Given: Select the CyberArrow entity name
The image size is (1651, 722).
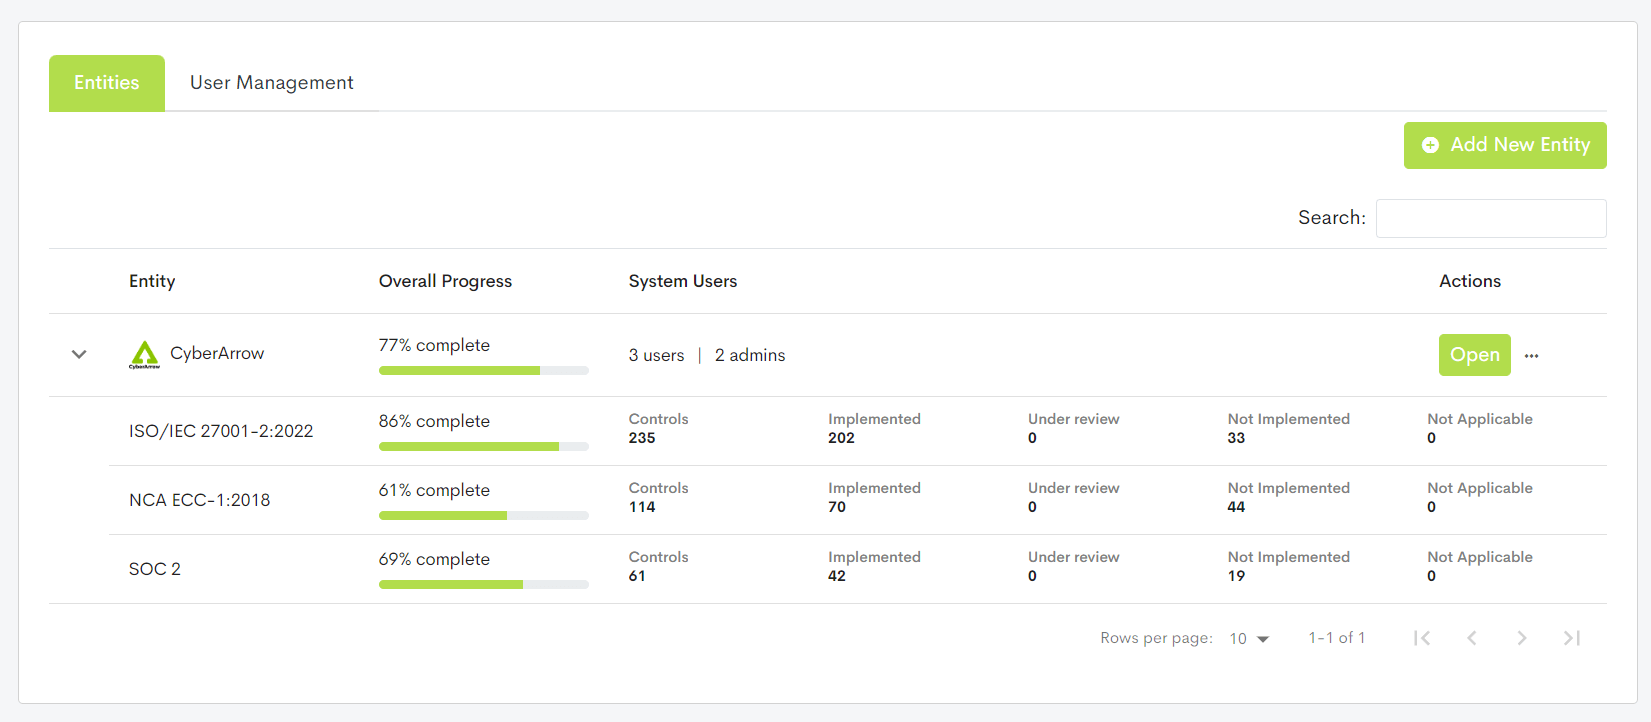Looking at the screenshot, I should pyautogui.click(x=217, y=353).
